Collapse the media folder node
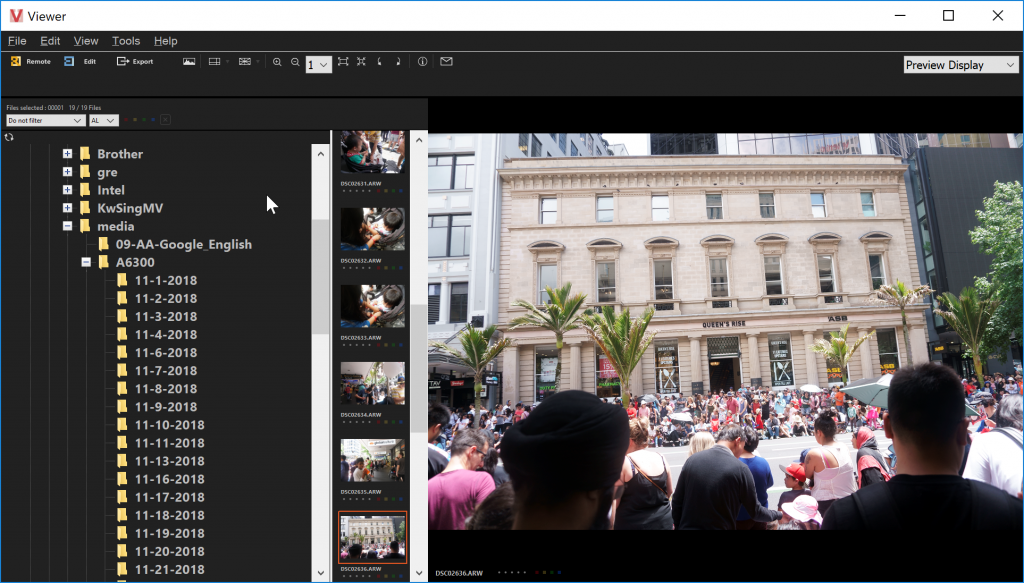Viewport: 1024px width, 583px height. tap(67, 226)
